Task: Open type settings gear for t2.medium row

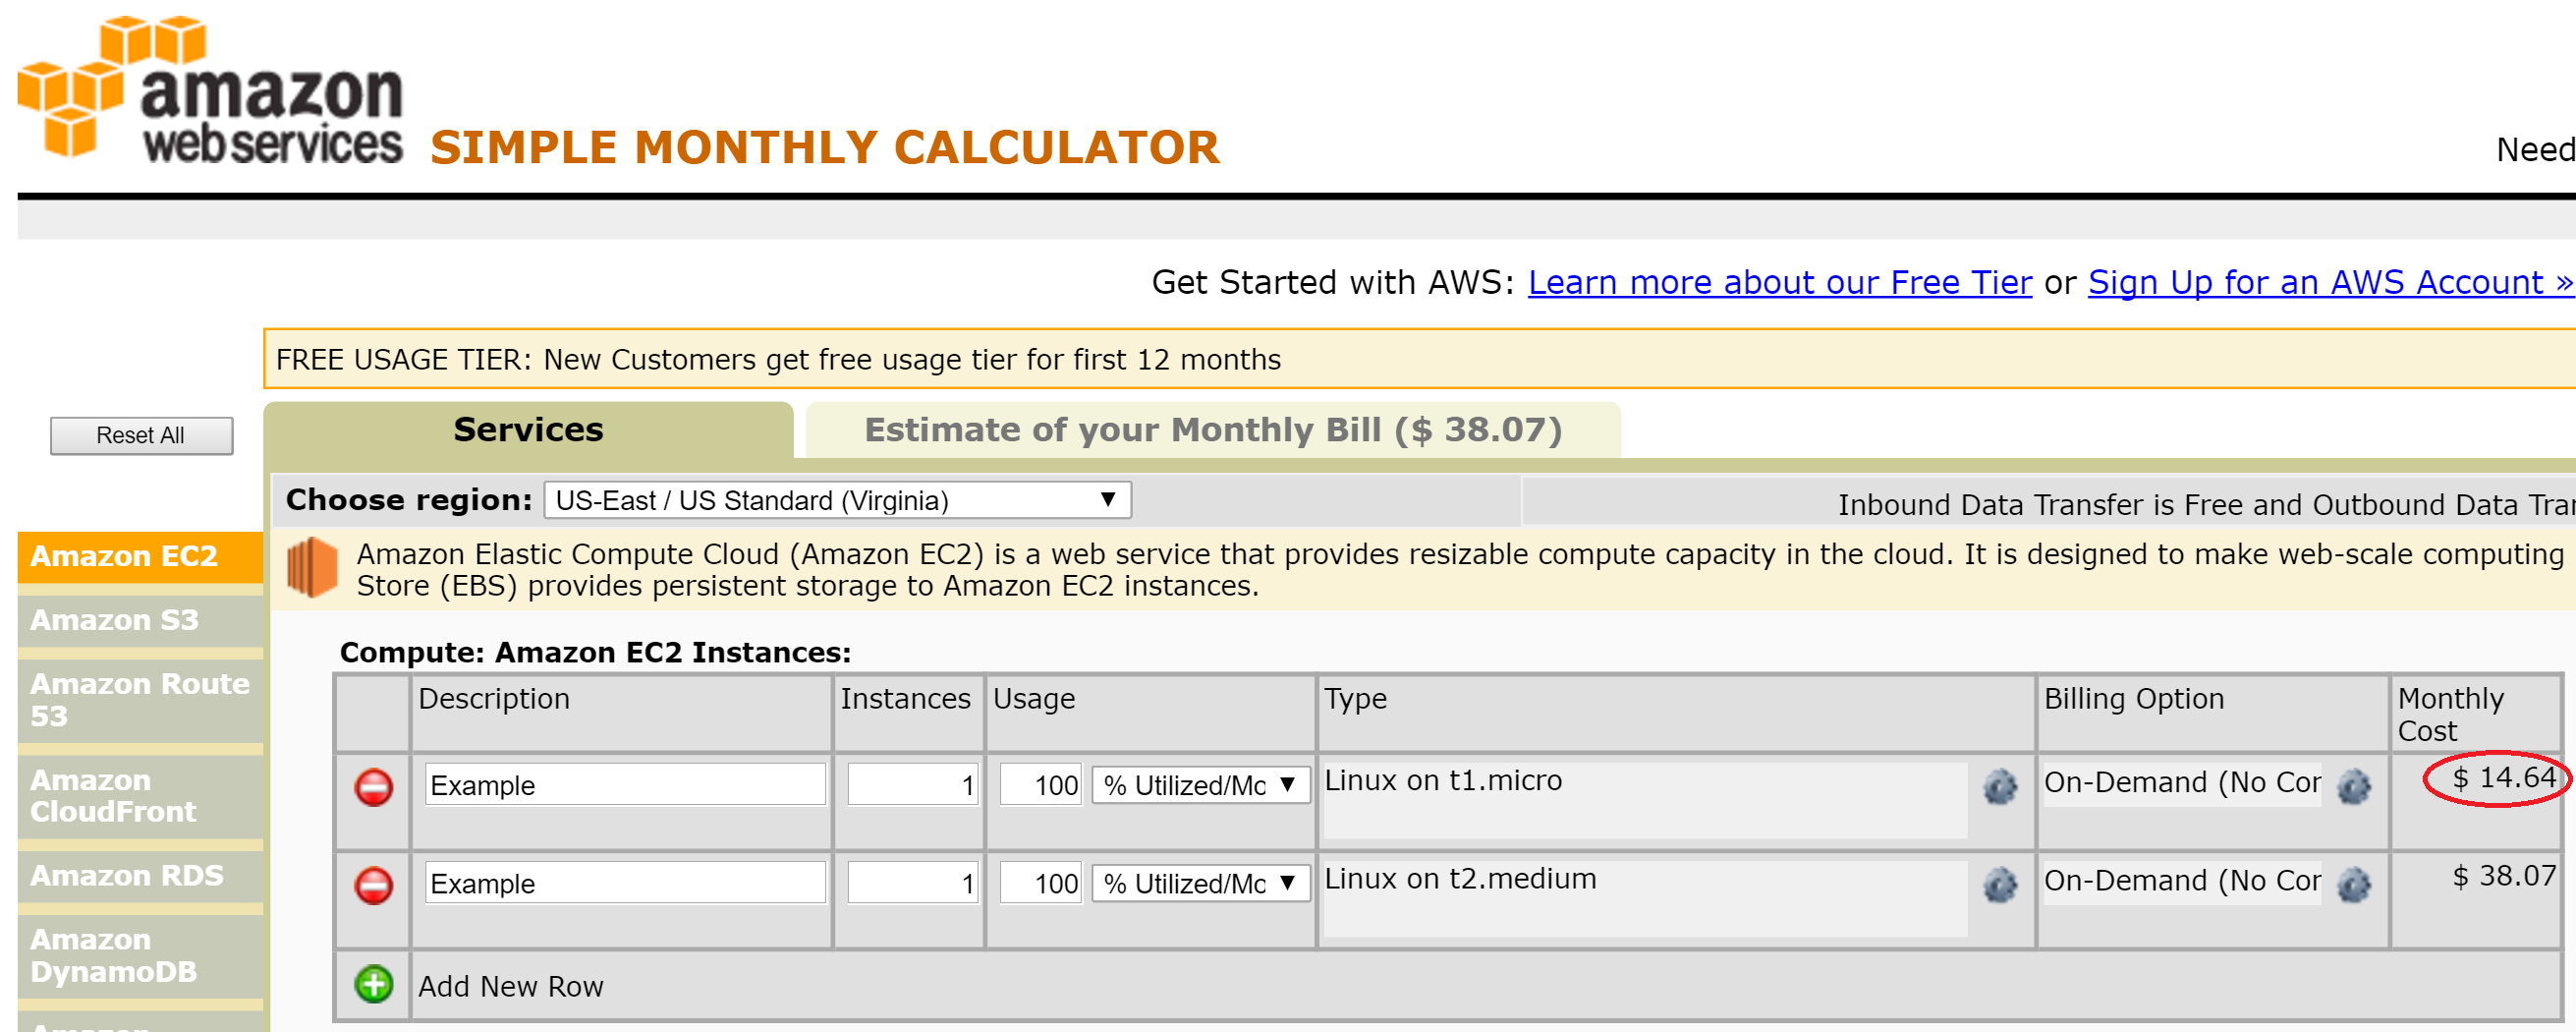Action: (x=2000, y=885)
